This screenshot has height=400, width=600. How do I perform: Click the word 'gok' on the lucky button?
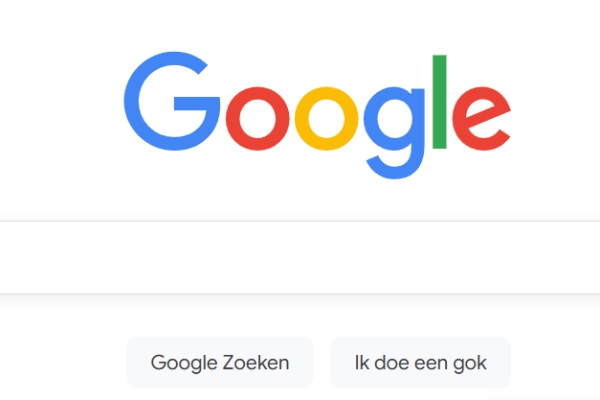click(x=470, y=364)
